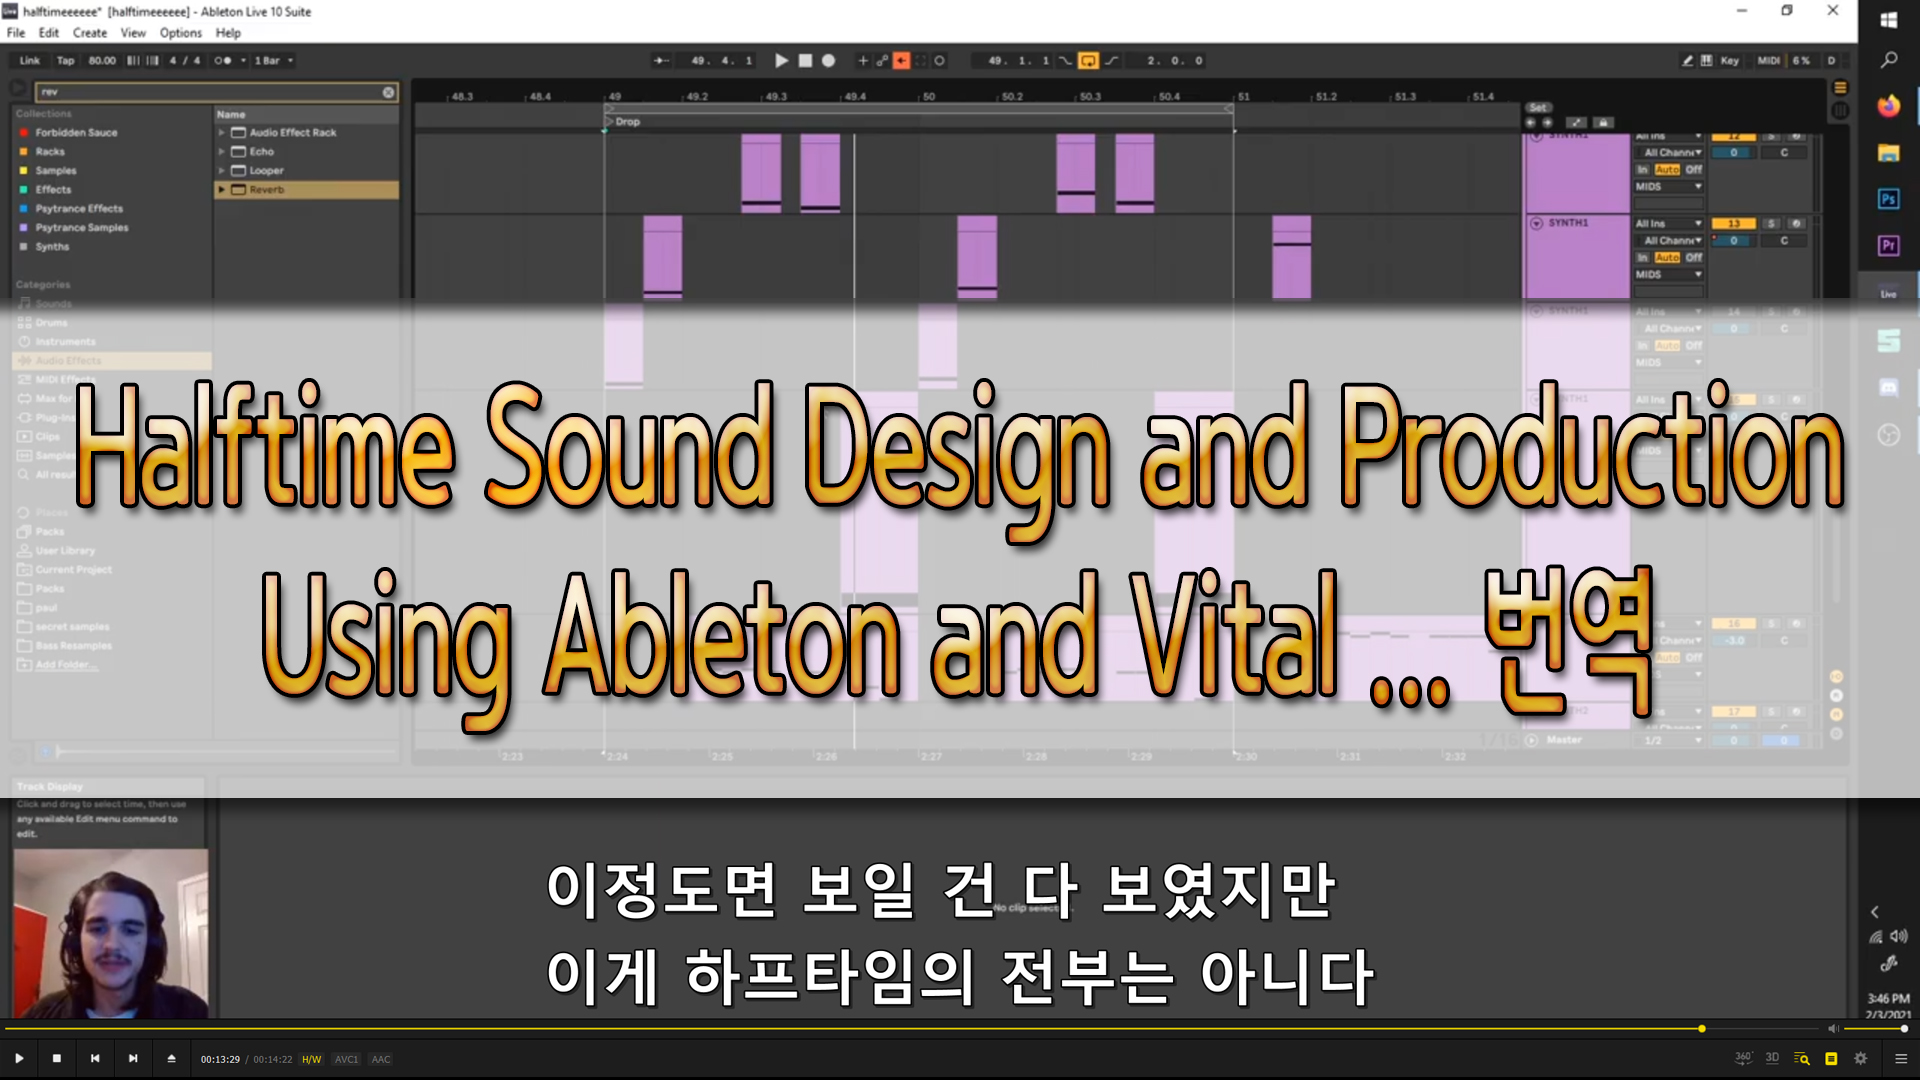
Task: Open SYNTH1 track All Ins dropdown
Action: coord(1668,224)
